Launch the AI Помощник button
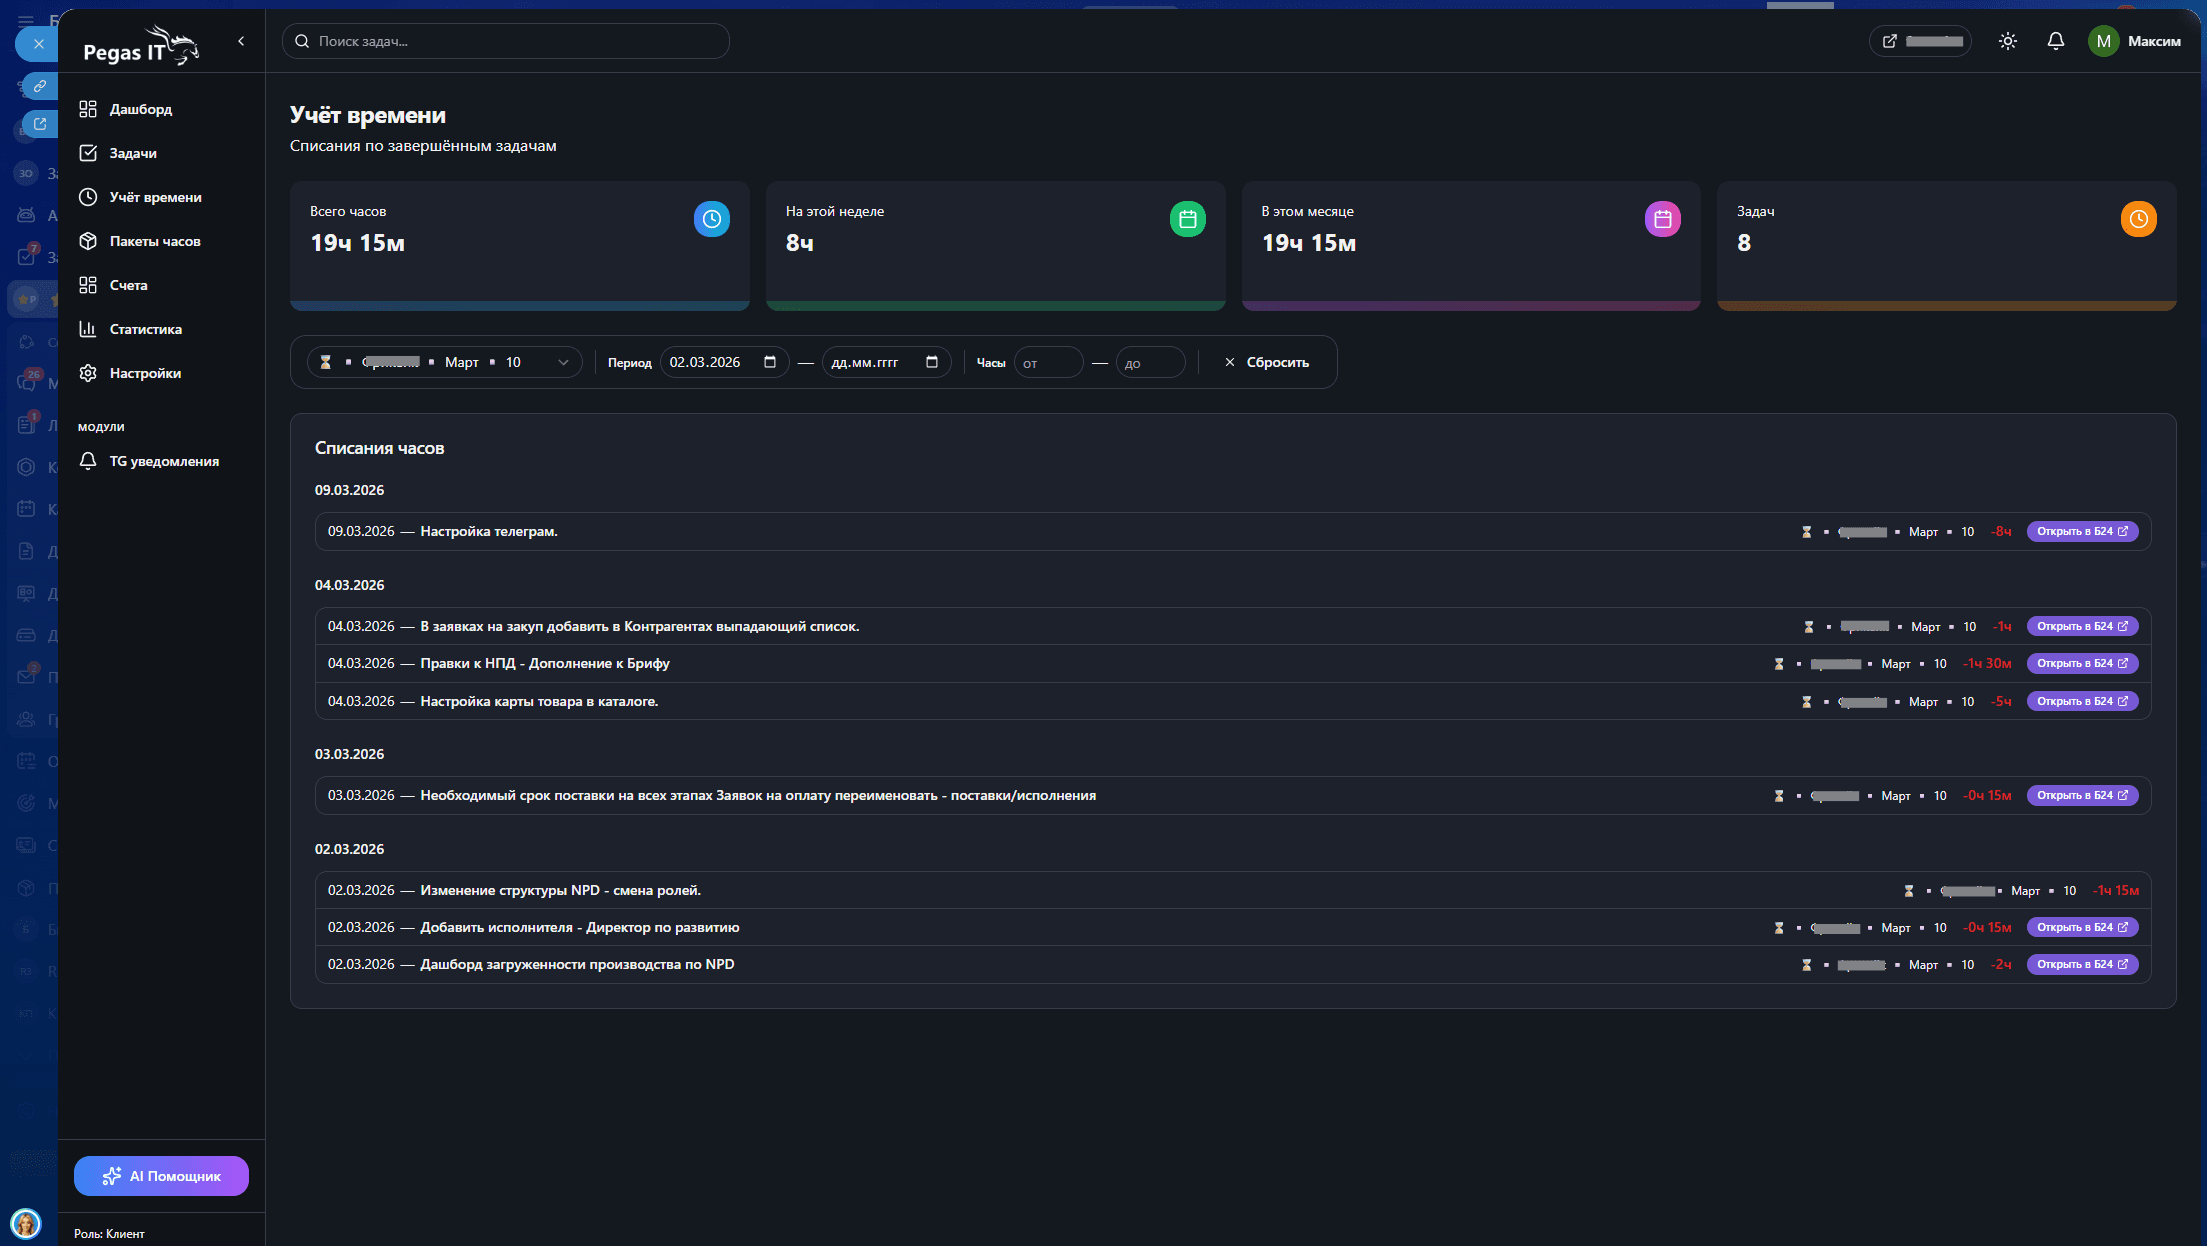 [x=161, y=1176]
